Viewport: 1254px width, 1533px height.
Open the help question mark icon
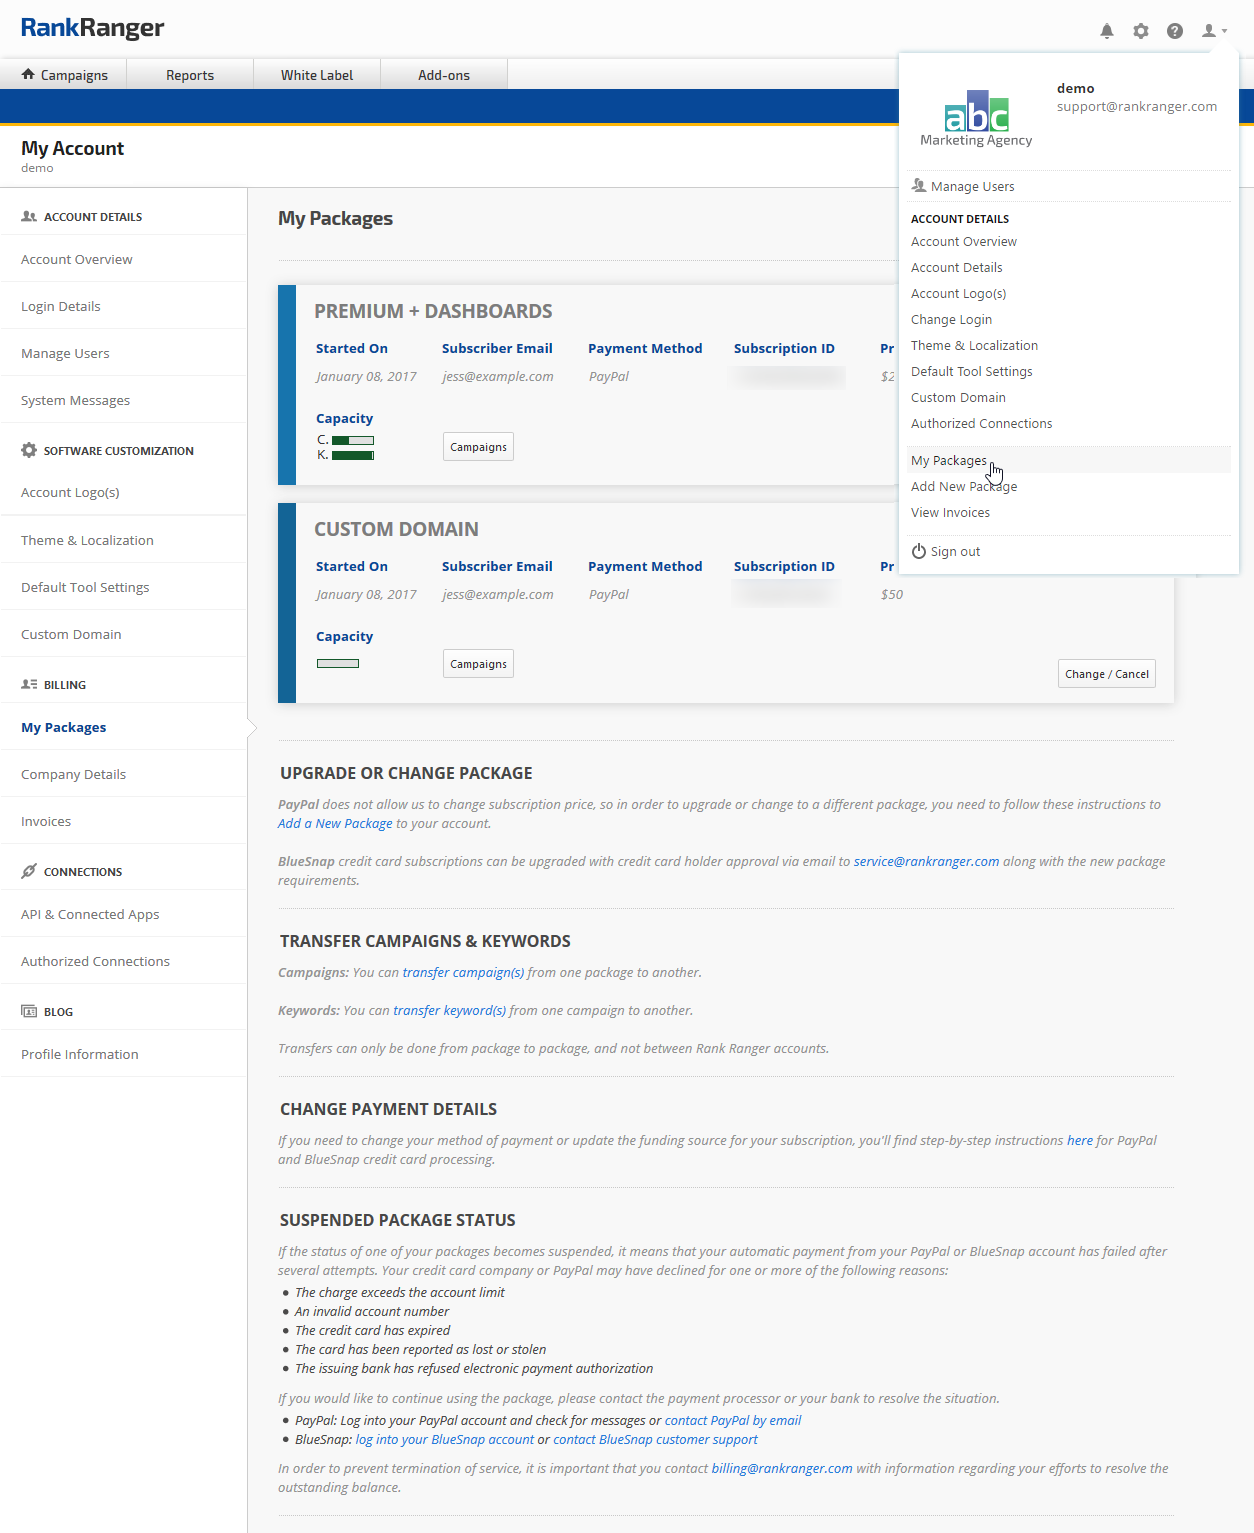(1175, 31)
